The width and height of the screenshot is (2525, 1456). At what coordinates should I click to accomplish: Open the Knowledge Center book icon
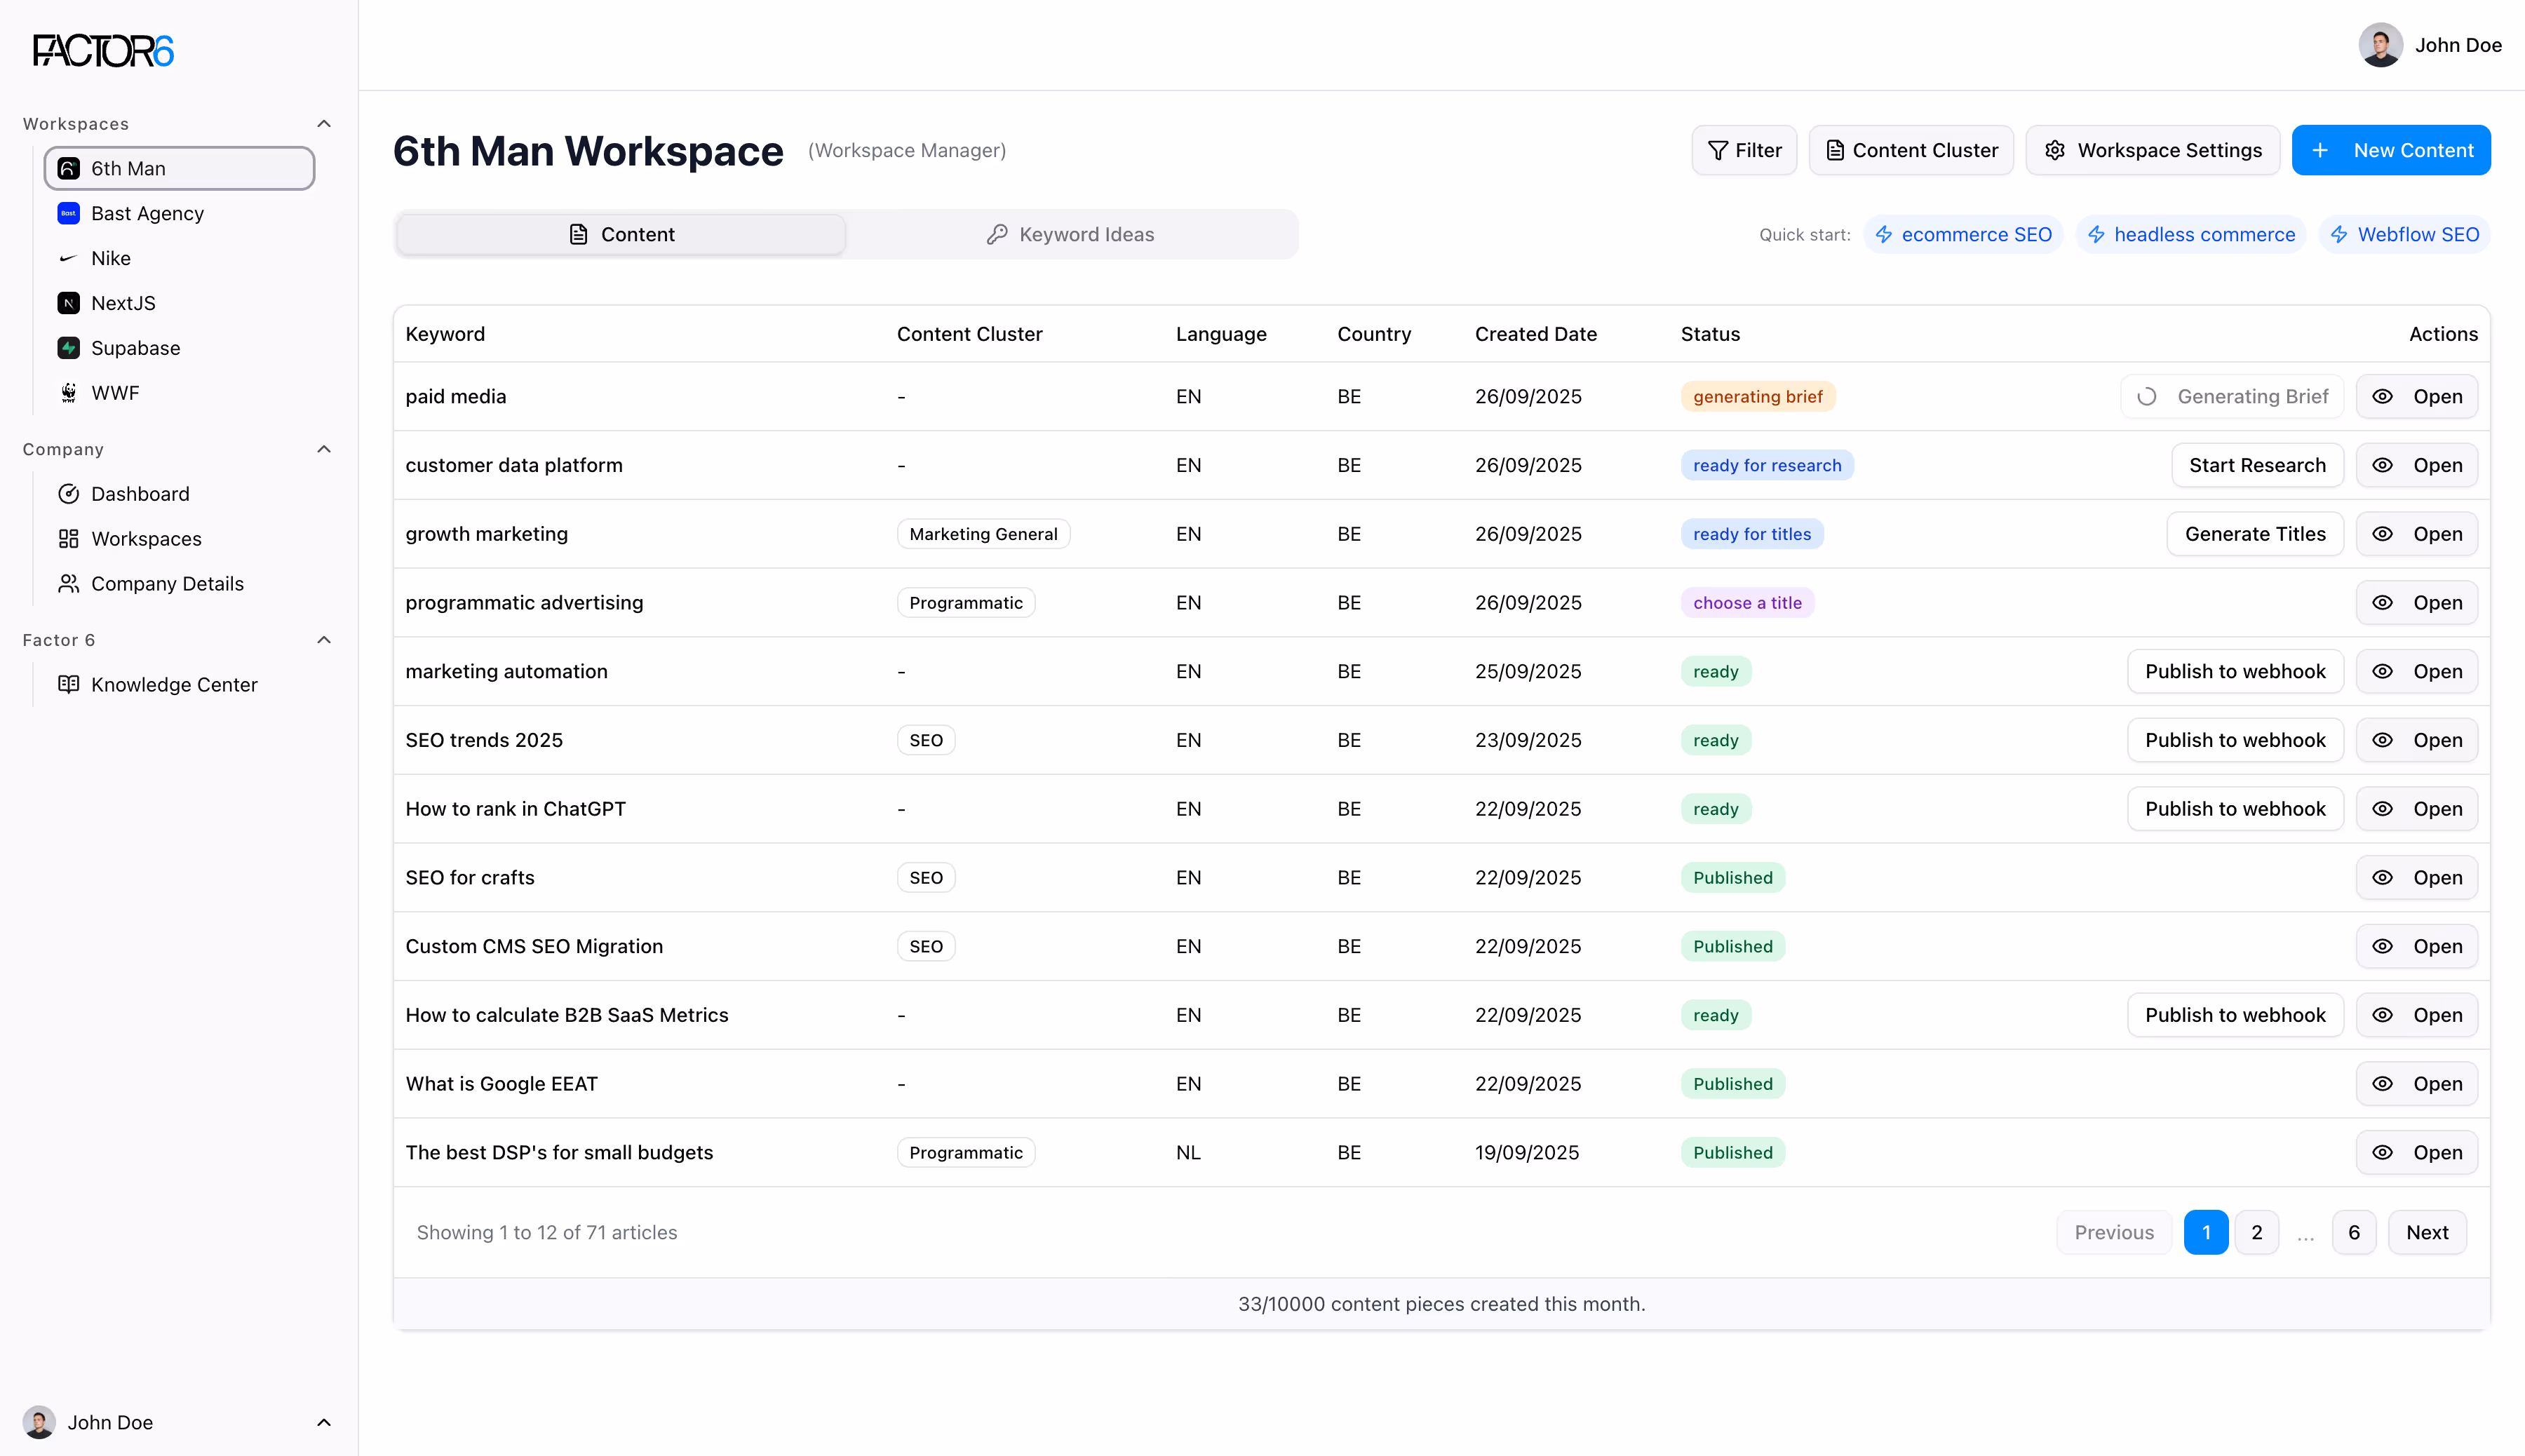click(x=69, y=684)
